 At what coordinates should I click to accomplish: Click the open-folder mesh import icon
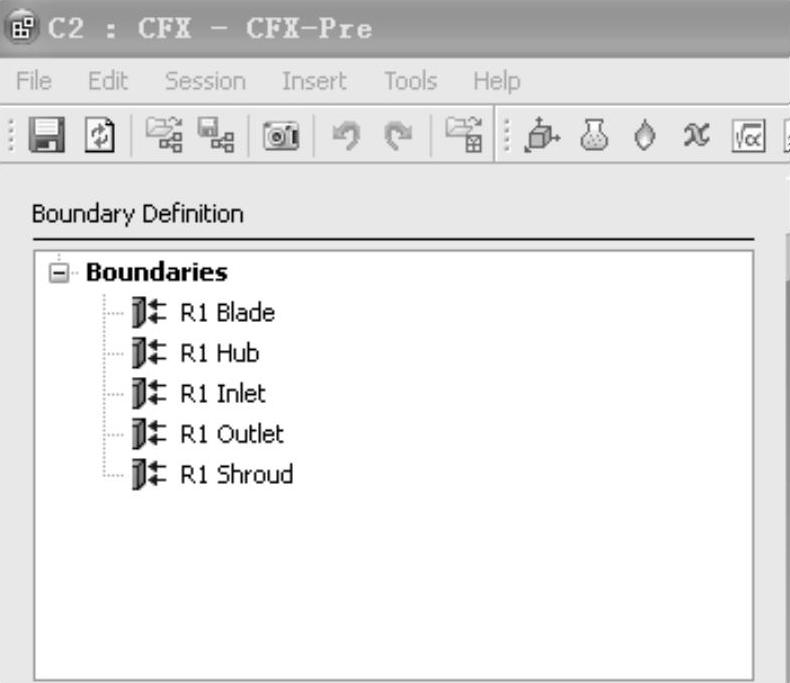[x=164, y=134]
